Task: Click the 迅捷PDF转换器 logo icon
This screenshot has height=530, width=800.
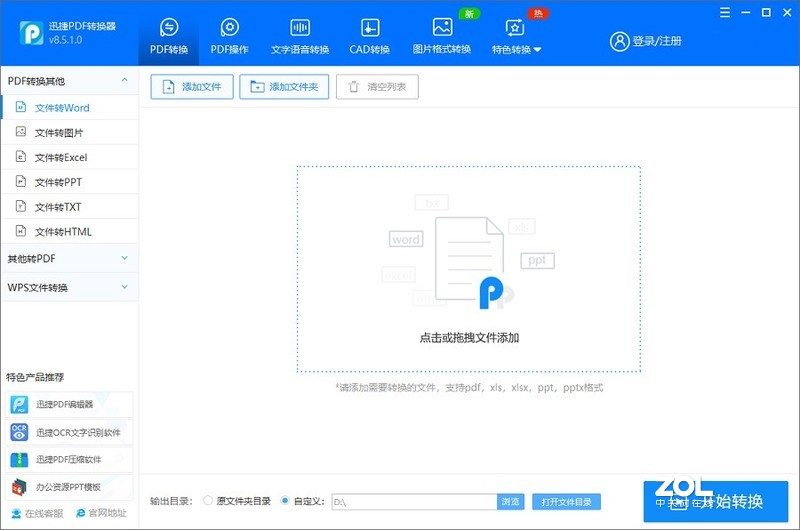Action: (31, 33)
